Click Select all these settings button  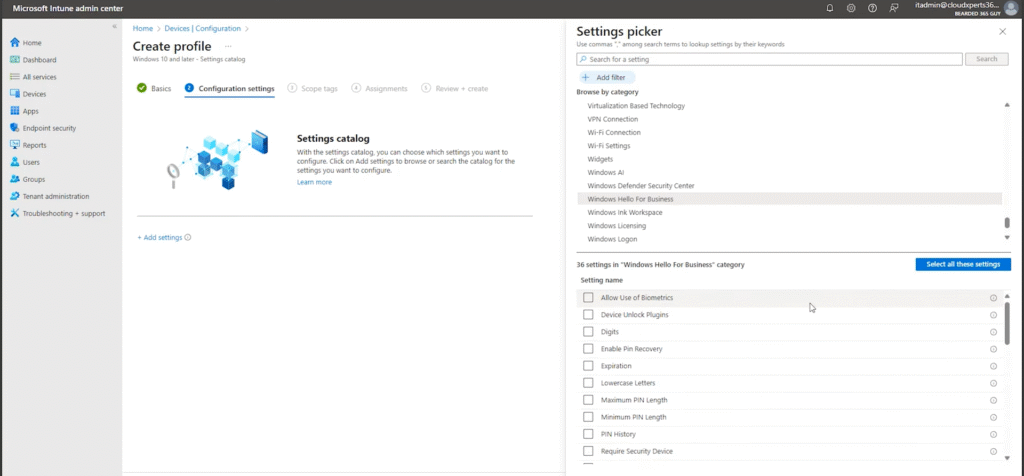(x=963, y=264)
